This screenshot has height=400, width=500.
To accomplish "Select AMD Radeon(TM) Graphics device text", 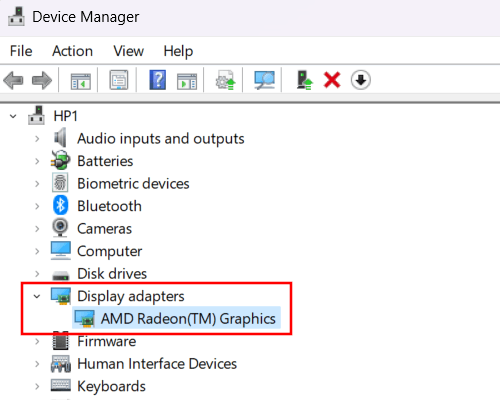I will pyautogui.click(x=188, y=319).
